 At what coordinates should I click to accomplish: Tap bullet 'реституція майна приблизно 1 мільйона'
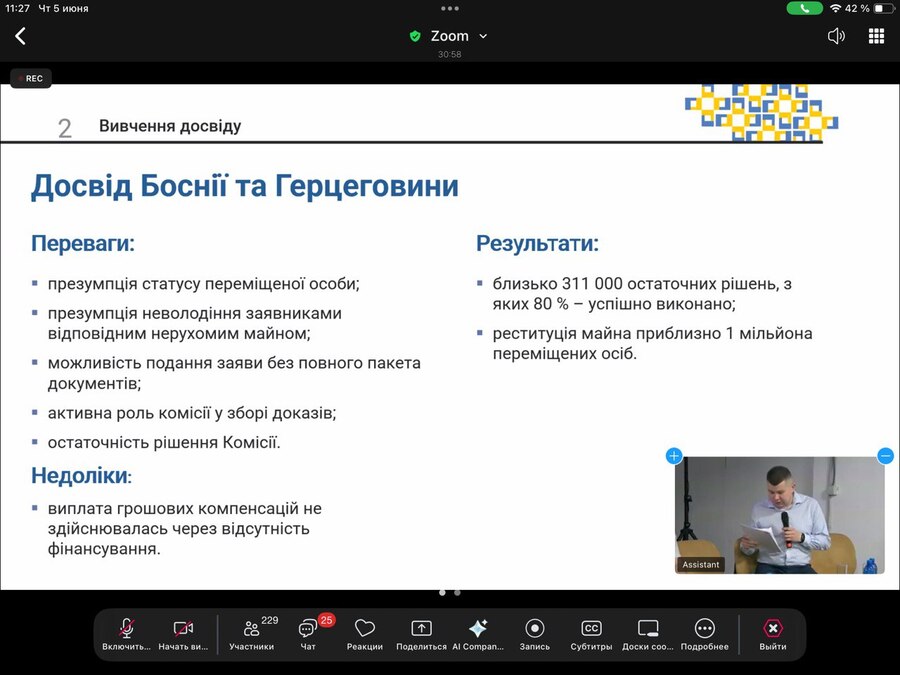tap(652, 343)
